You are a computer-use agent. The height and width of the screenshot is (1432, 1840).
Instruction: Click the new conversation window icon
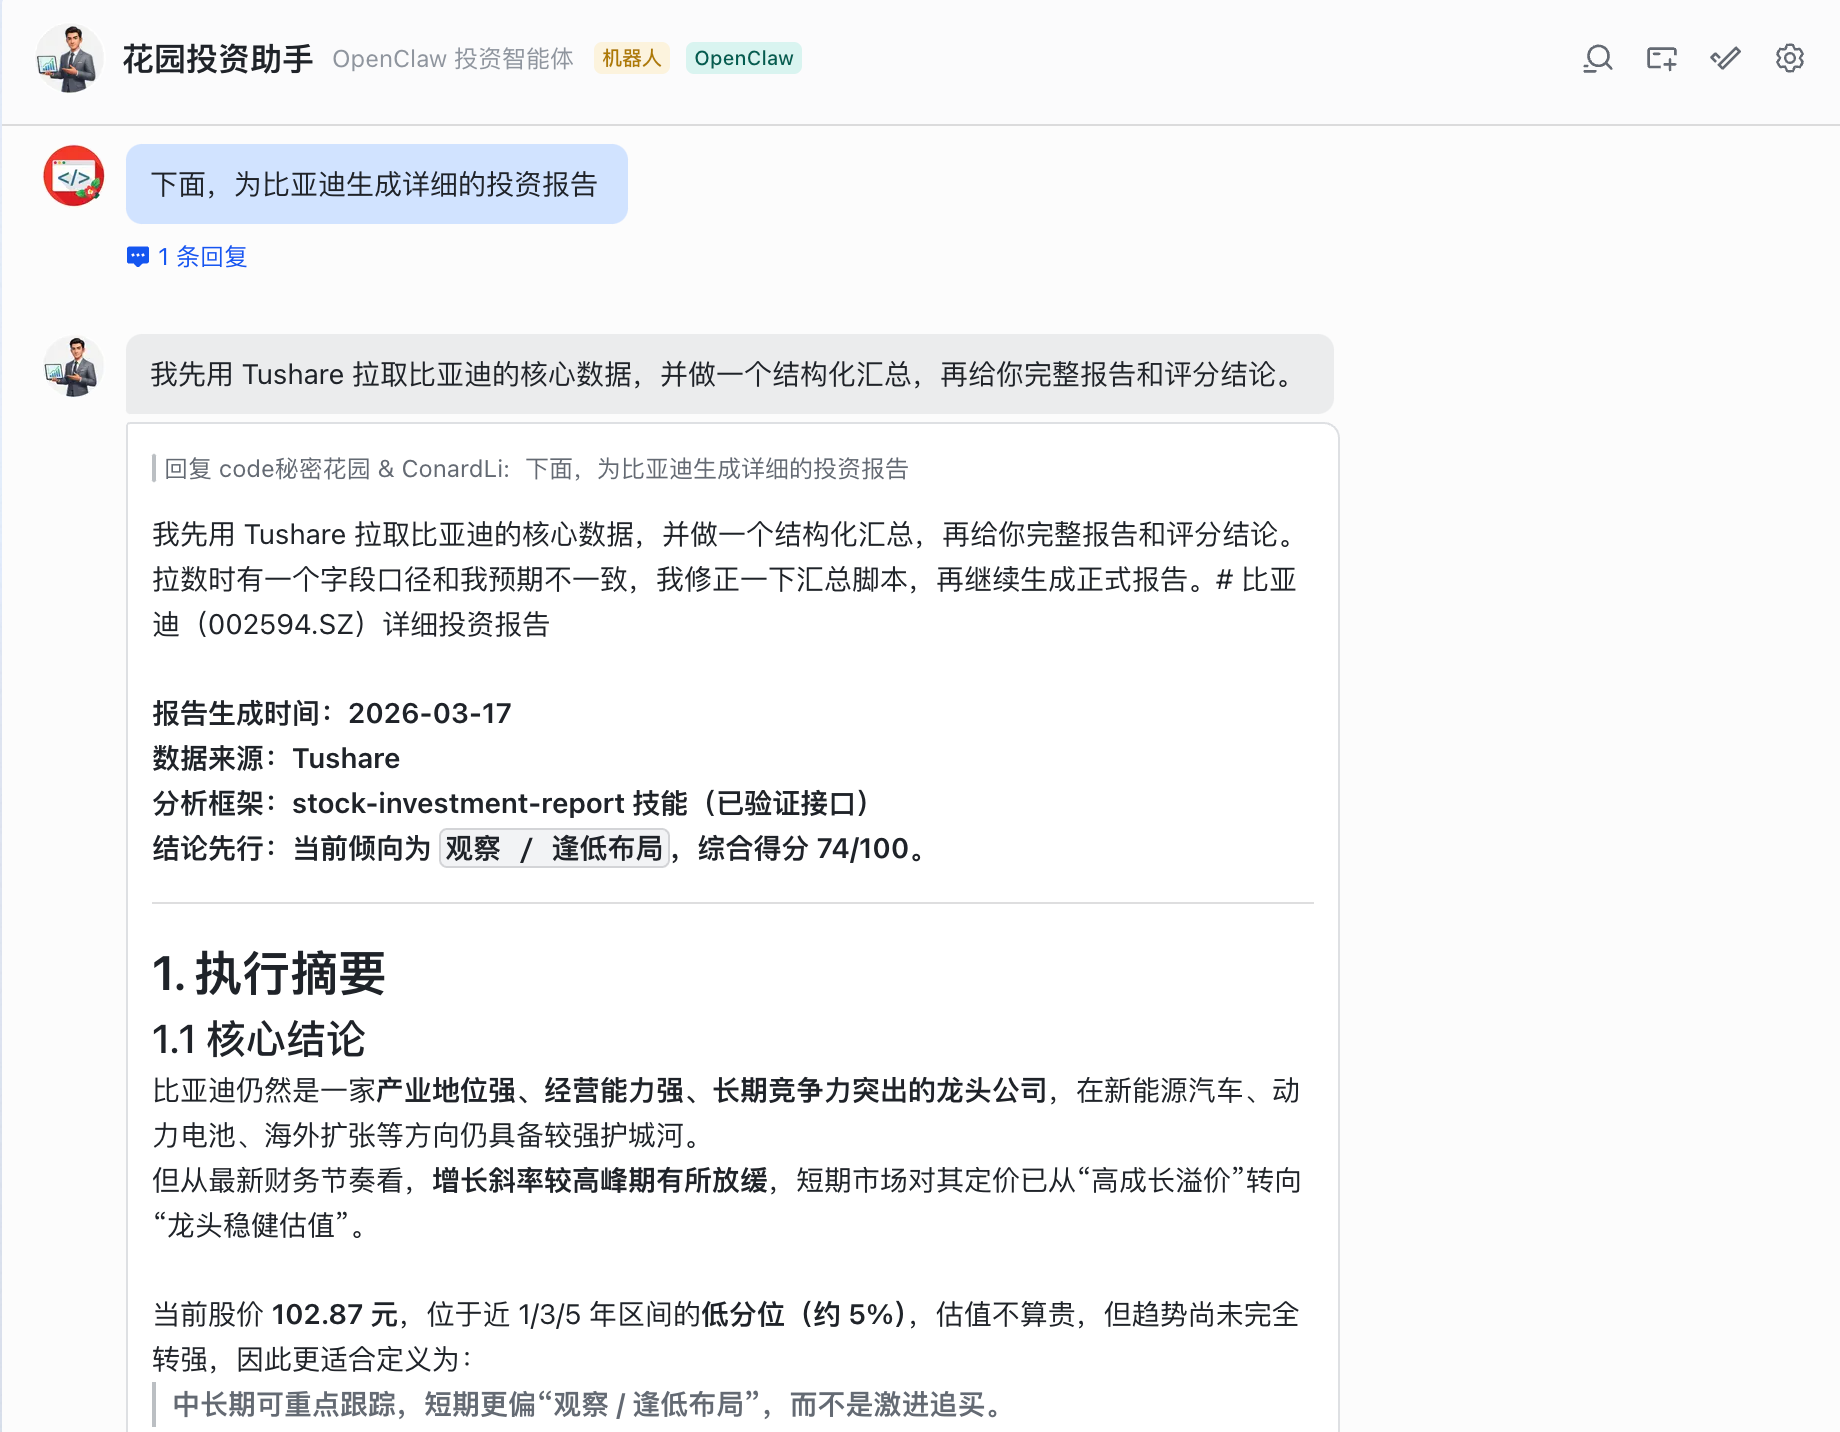1661,59
